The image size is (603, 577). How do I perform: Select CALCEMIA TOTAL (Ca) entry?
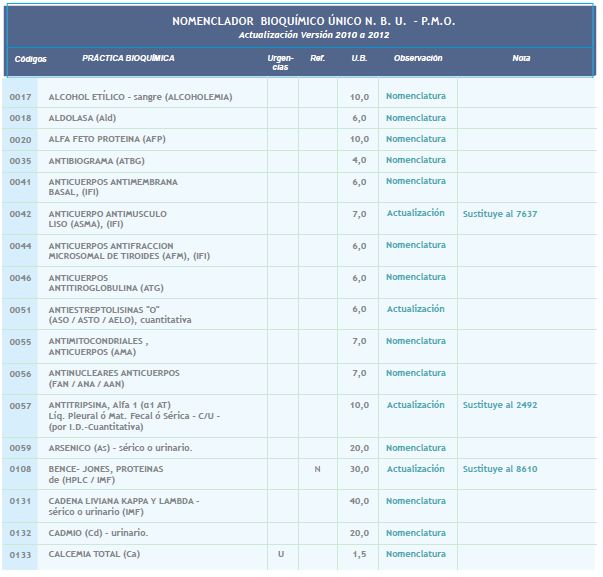pos(94,554)
